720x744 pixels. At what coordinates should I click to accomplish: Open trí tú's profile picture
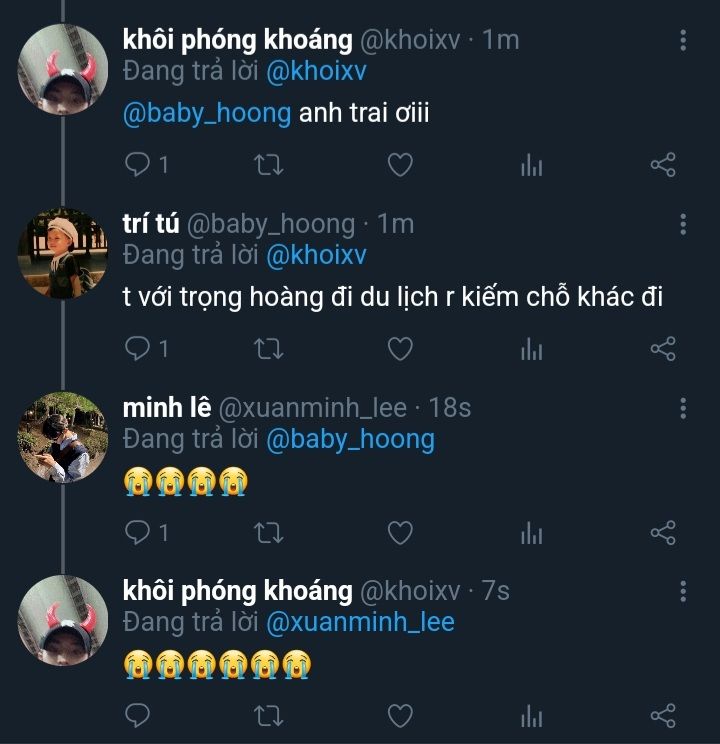pyautogui.click(x=62, y=254)
